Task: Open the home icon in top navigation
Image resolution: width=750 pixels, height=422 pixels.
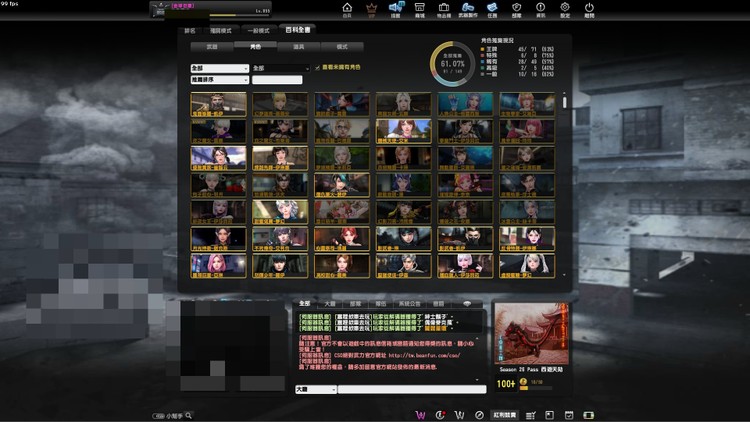Action: click(347, 8)
